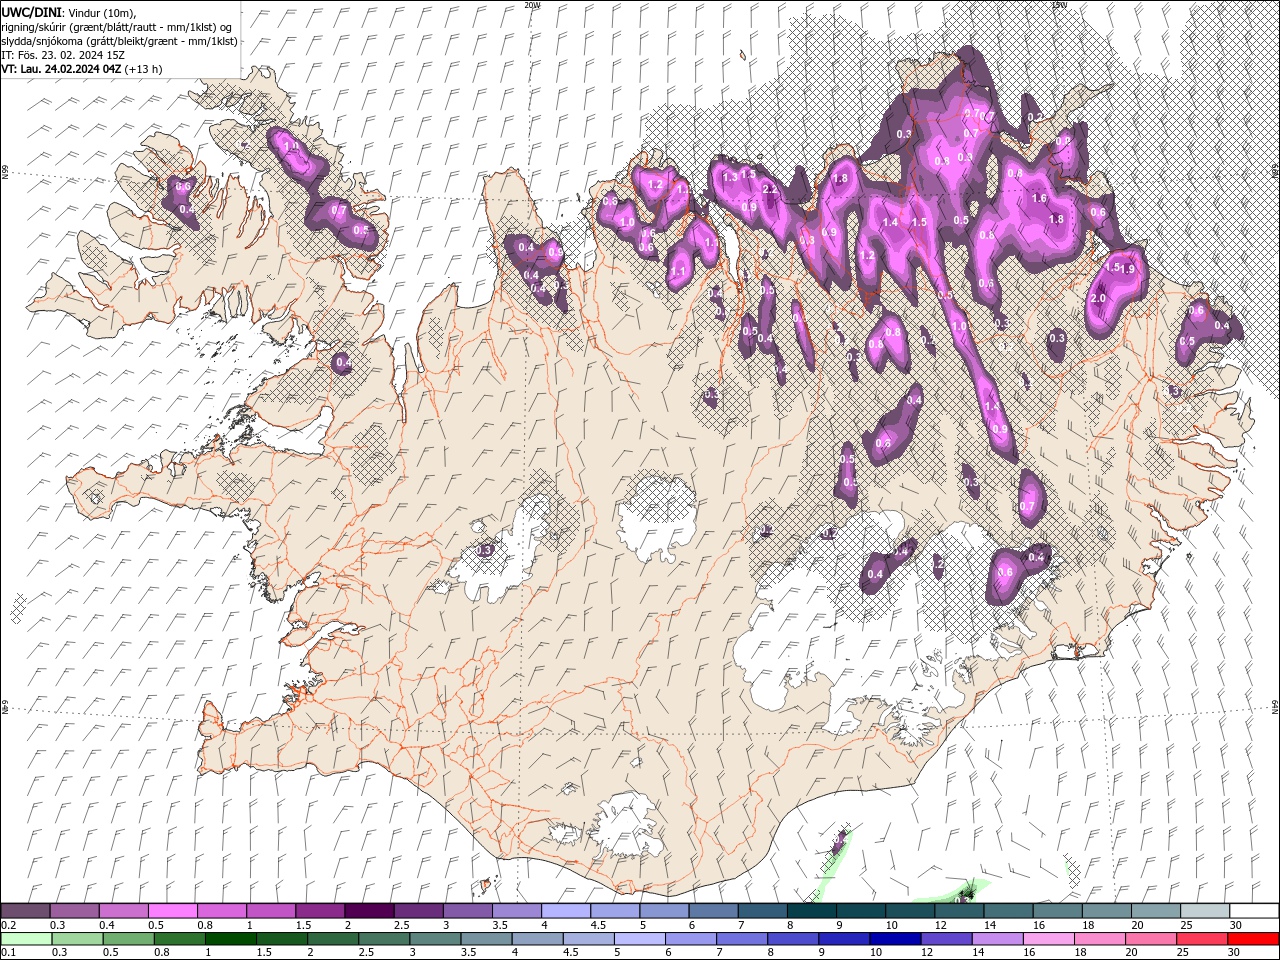Screen dimensions: 1280x960
Task: Click the rain scale swatch for 14–16 mm (light violet)
Action: (998, 939)
